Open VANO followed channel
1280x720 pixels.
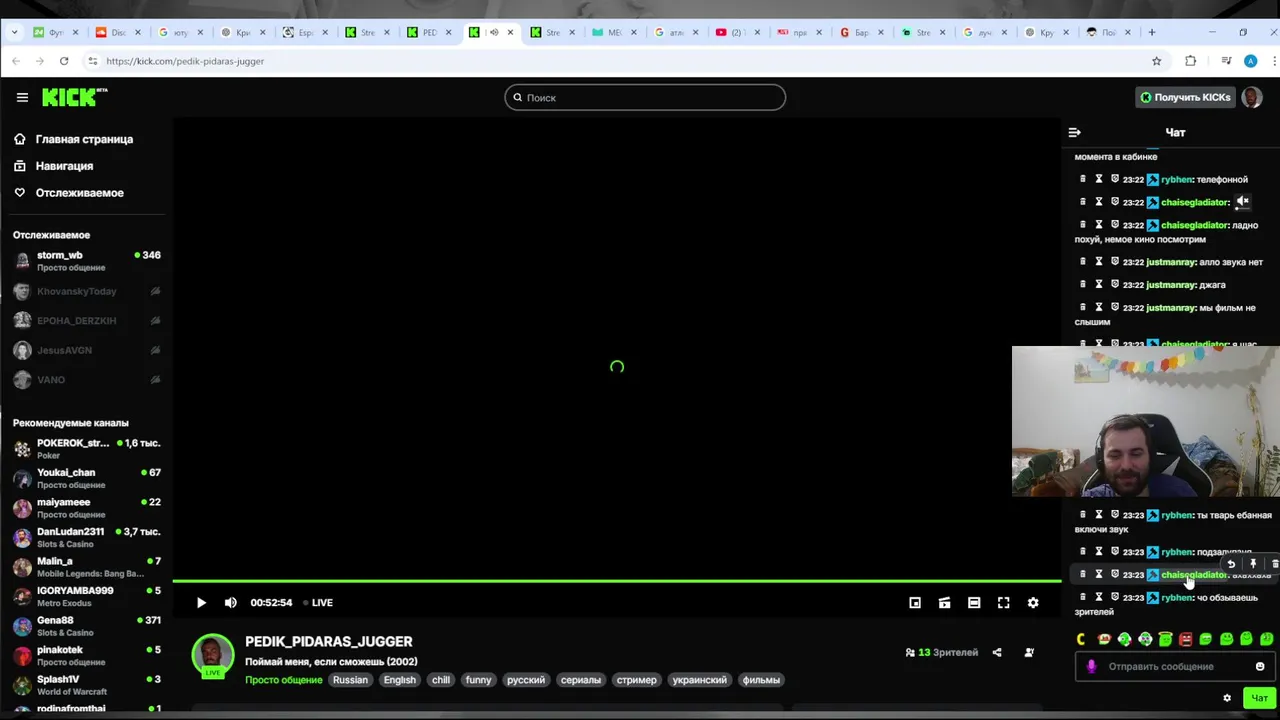pos(87,380)
